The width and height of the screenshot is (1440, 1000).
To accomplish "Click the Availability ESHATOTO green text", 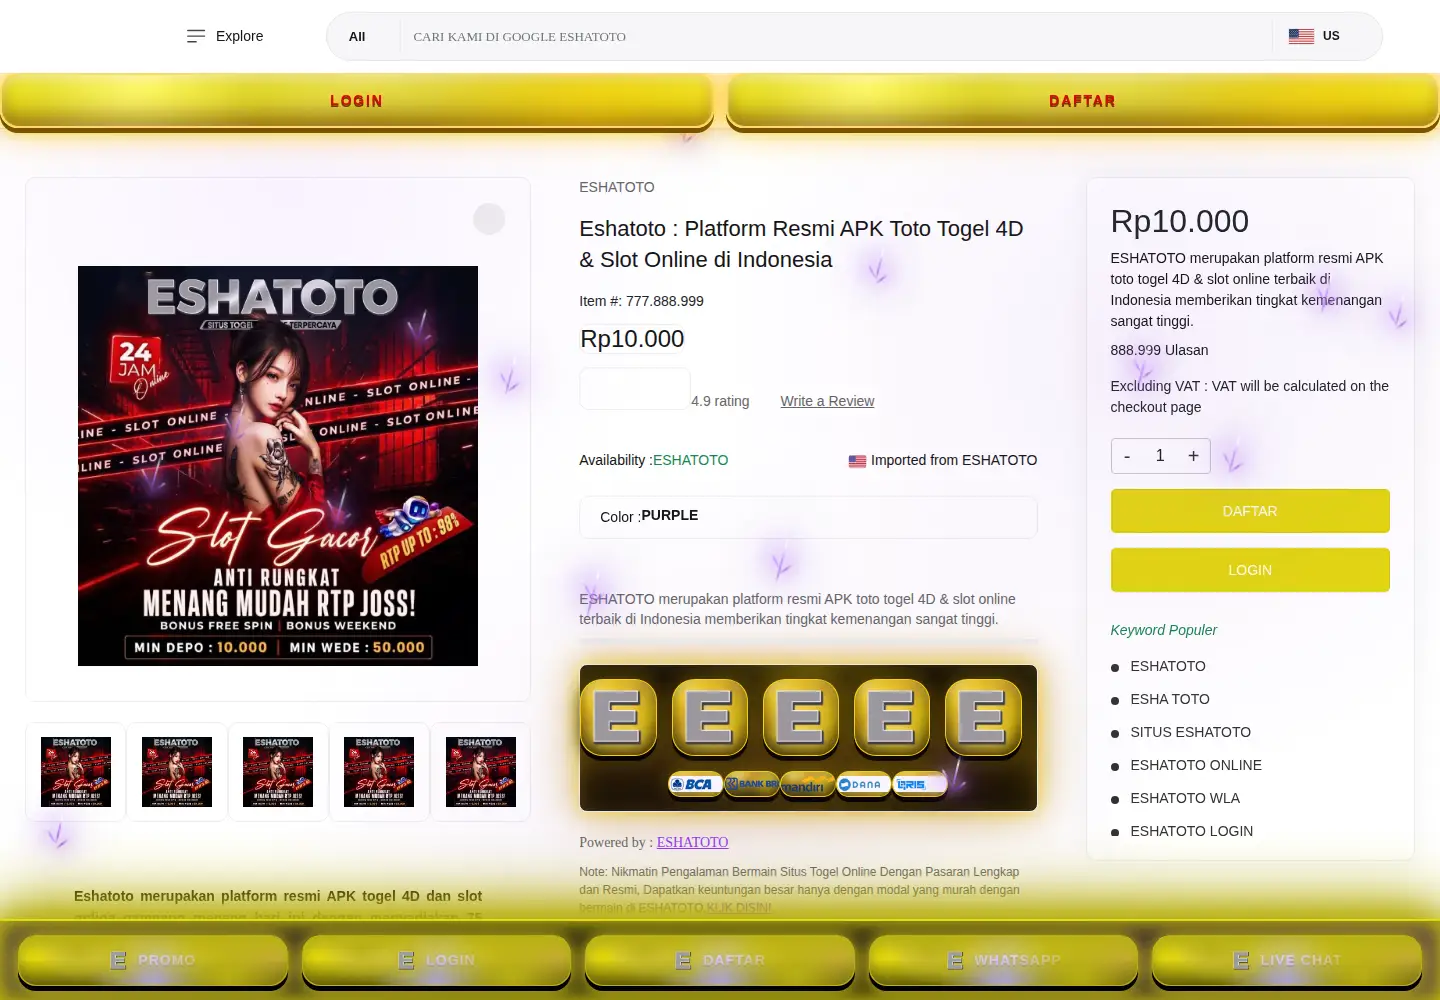I will [690, 460].
